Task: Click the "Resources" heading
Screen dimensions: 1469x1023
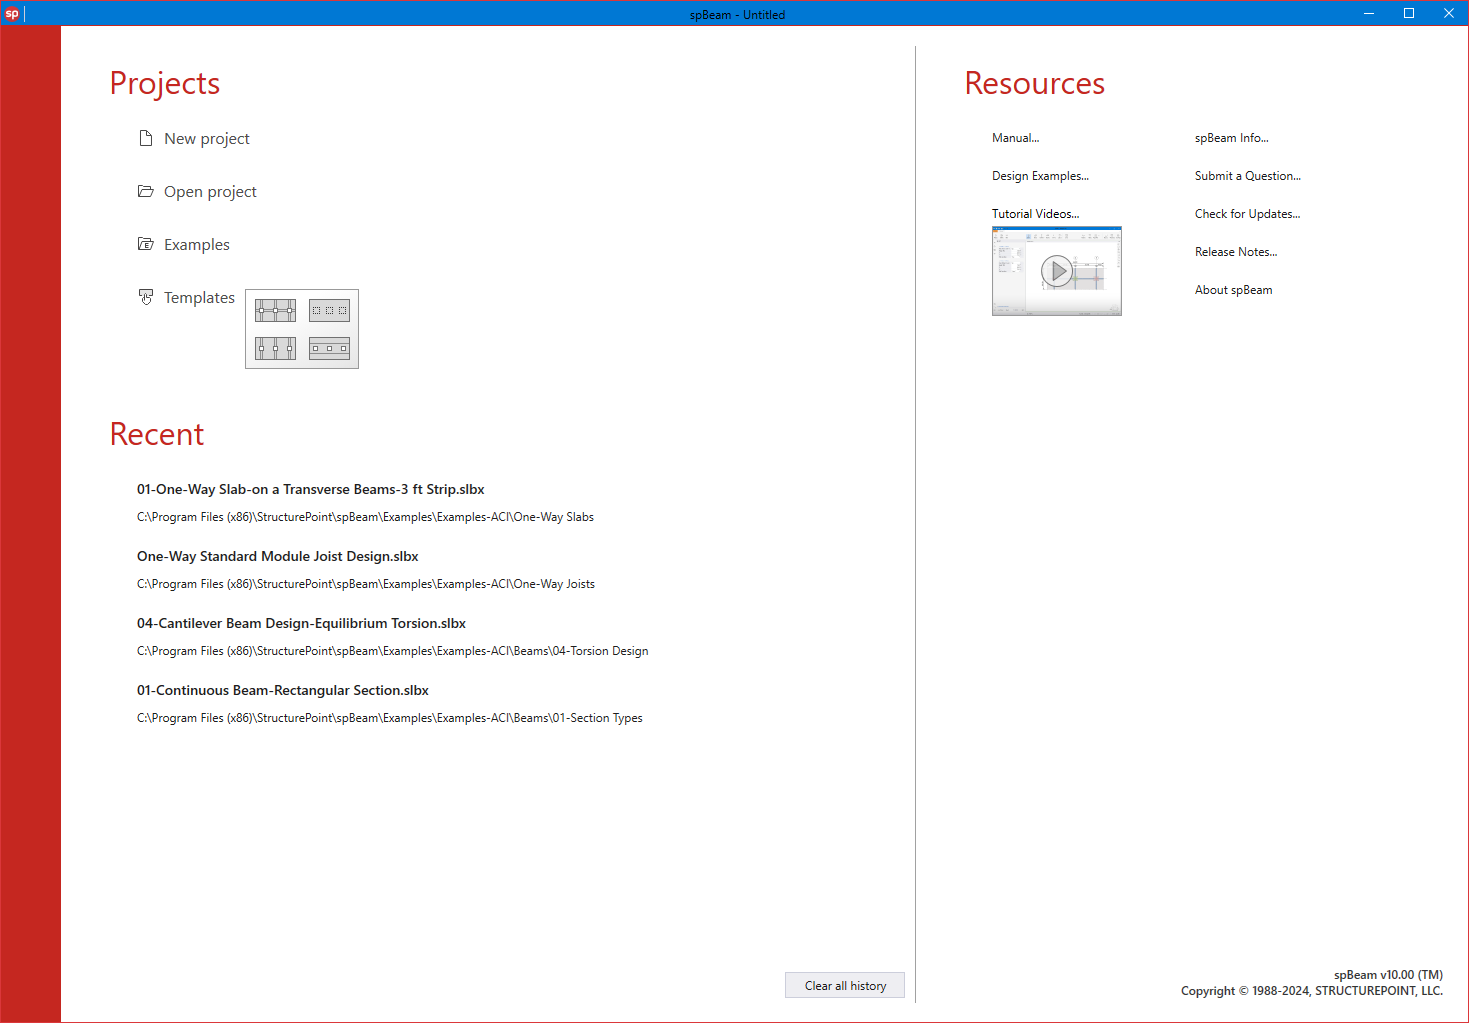Action: pos(1035,83)
